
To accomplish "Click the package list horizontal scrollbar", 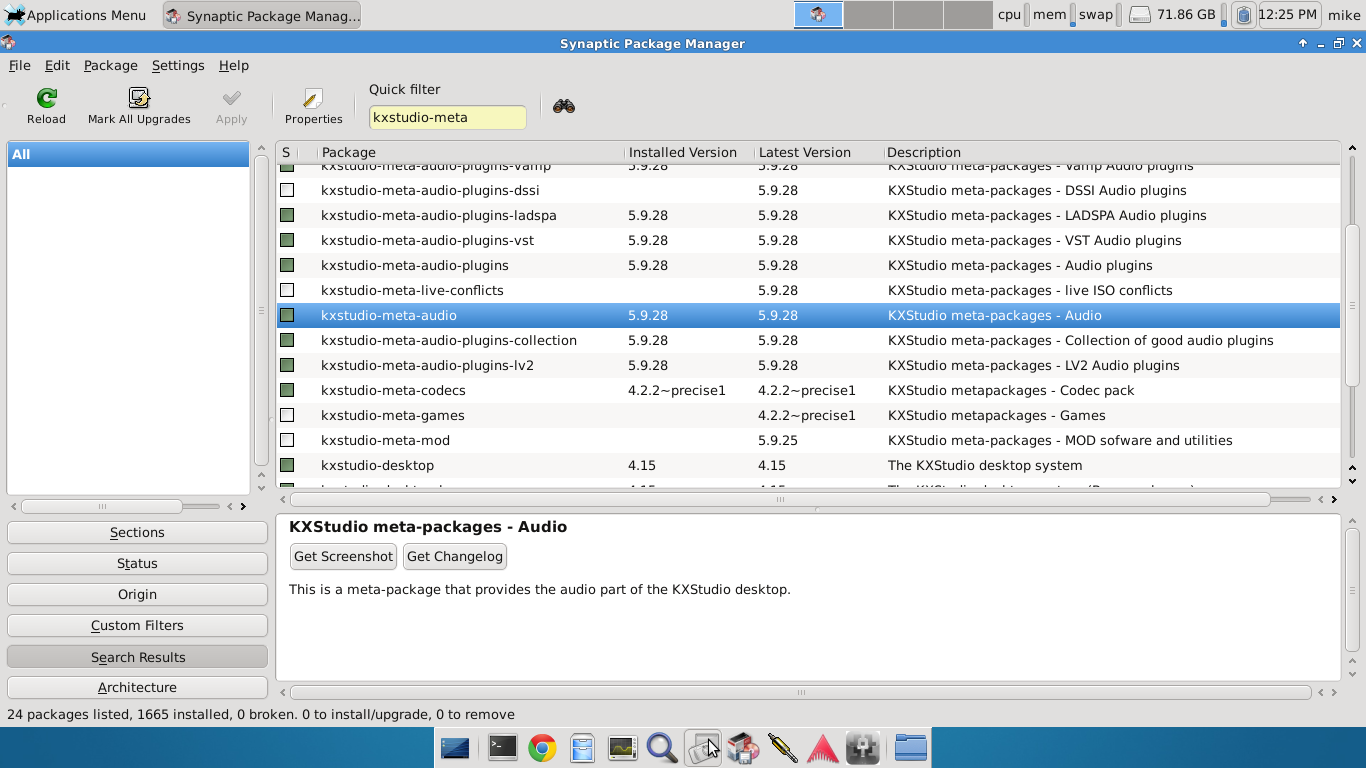I will click(x=780, y=499).
